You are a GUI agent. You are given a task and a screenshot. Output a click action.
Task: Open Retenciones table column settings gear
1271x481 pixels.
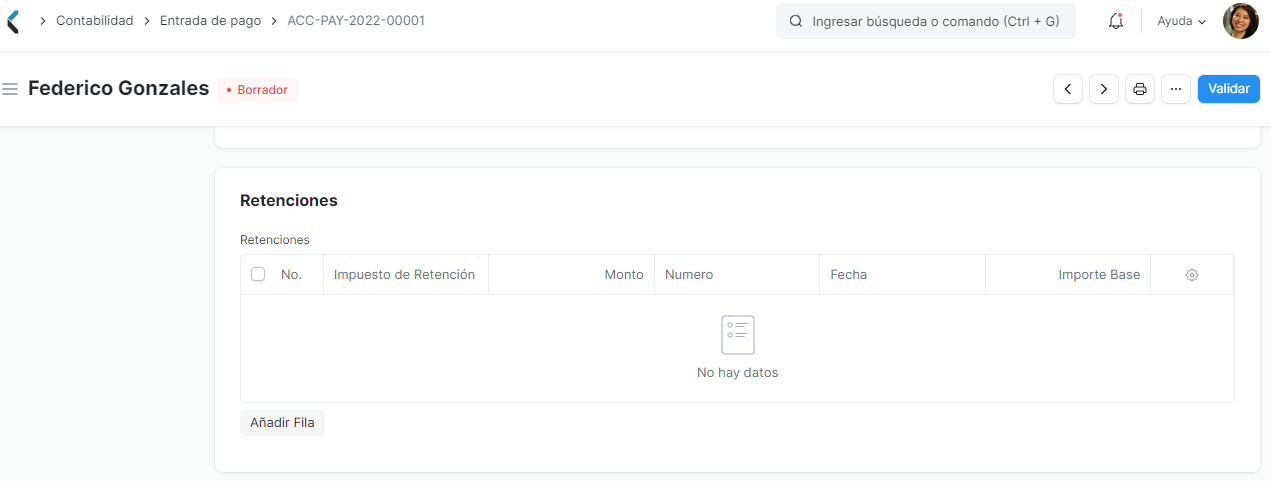1192,275
